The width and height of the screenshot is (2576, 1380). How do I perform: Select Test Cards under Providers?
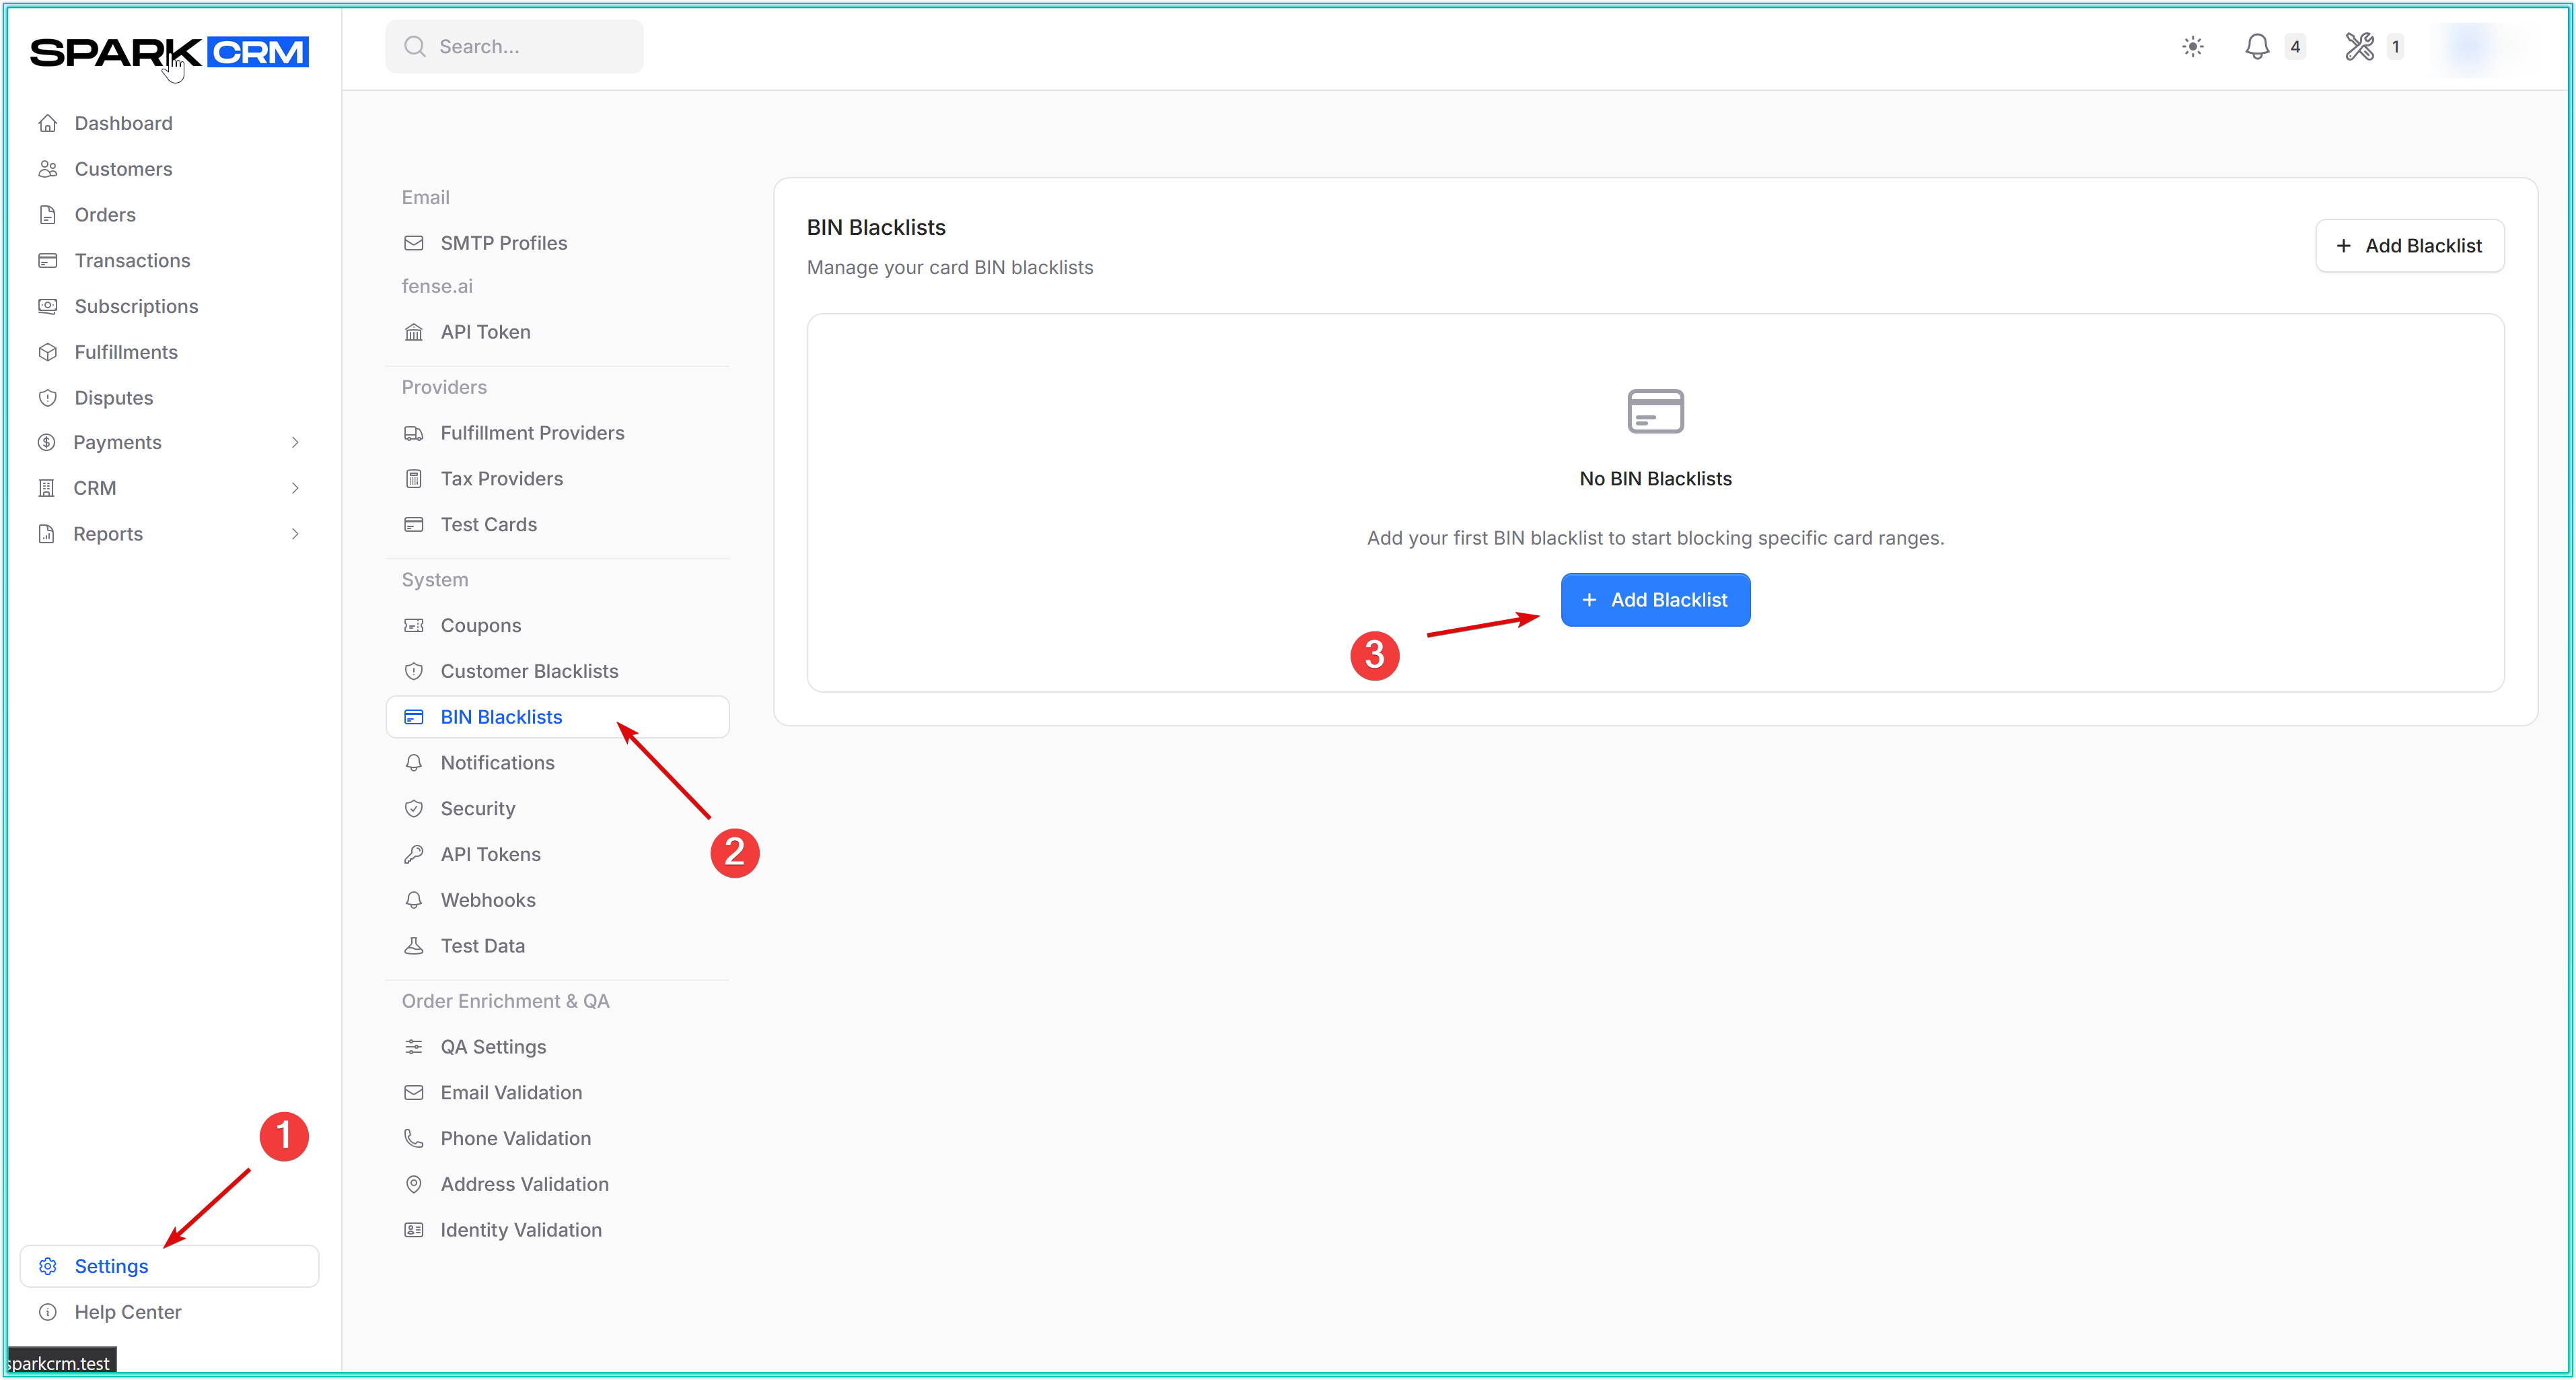(x=488, y=524)
